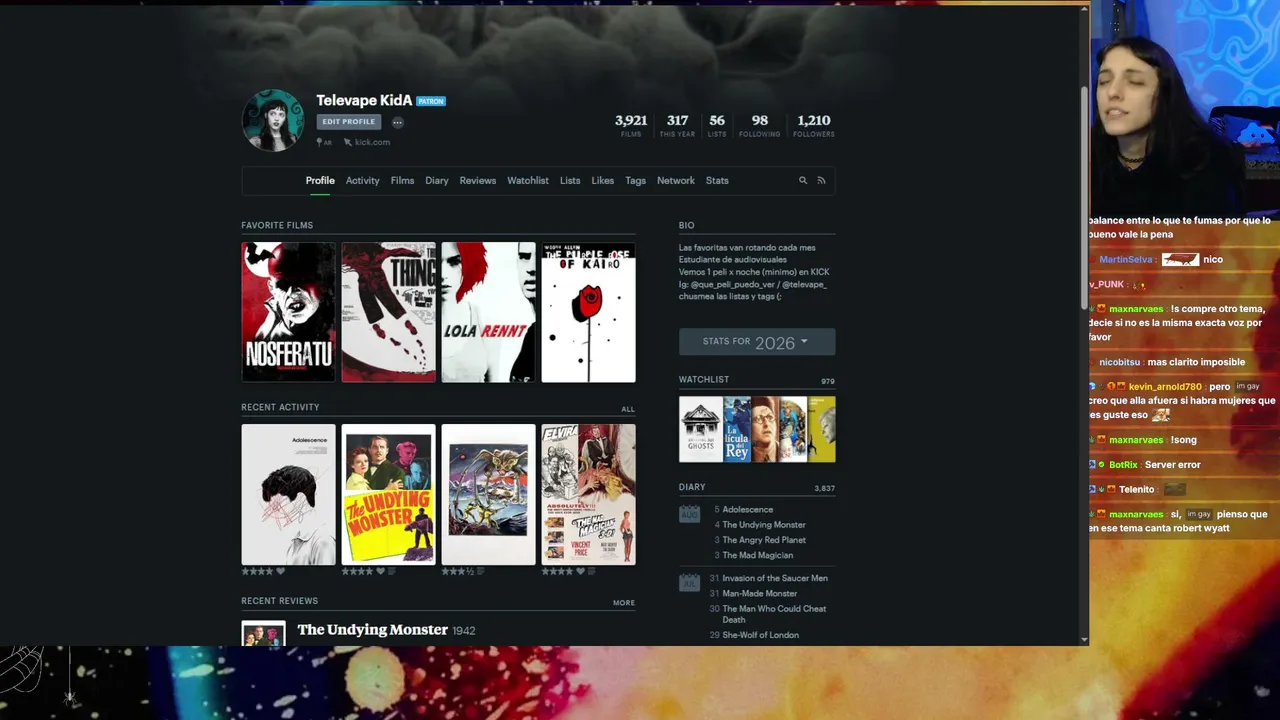Click the August diary calendar icon
This screenshot has height=720, width=1280.
click(690, 513)
